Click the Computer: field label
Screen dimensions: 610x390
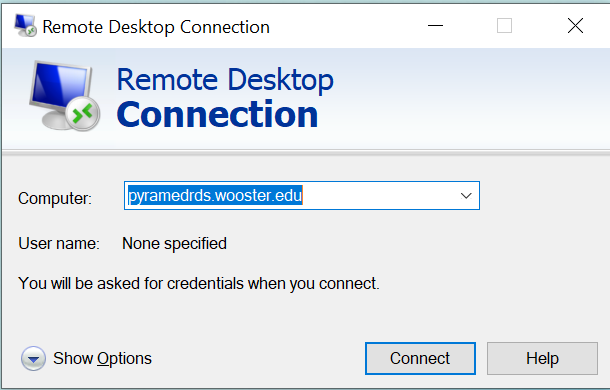tap(55, 199)
